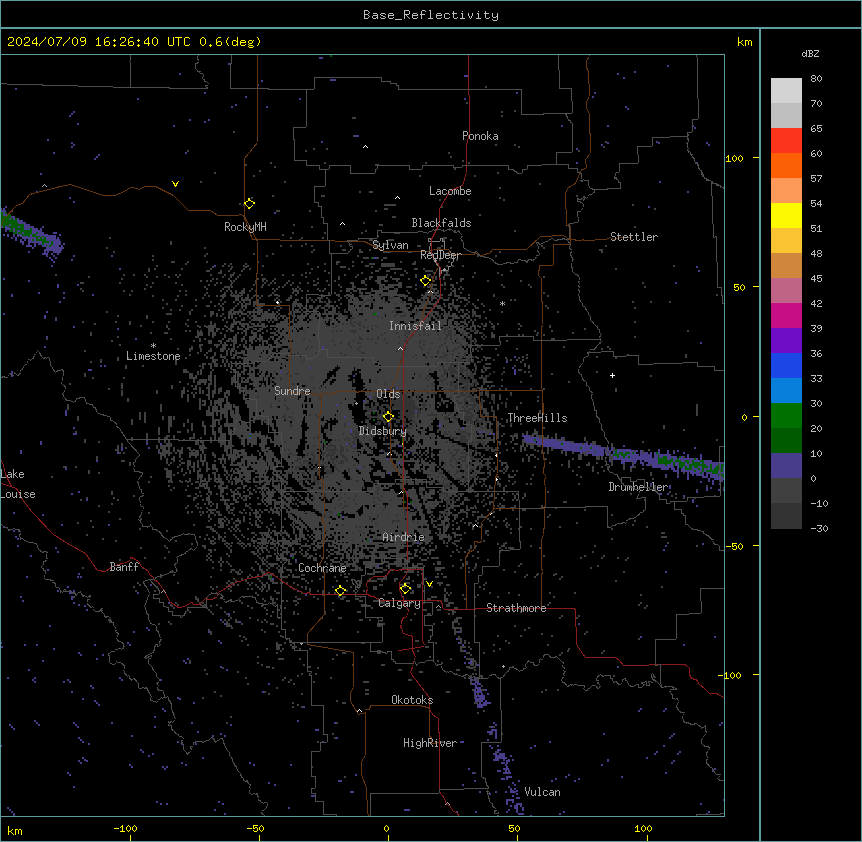
Task: Pick the magenta 39-42 dBZ legend swatch
Action: [x=786, y=315]
